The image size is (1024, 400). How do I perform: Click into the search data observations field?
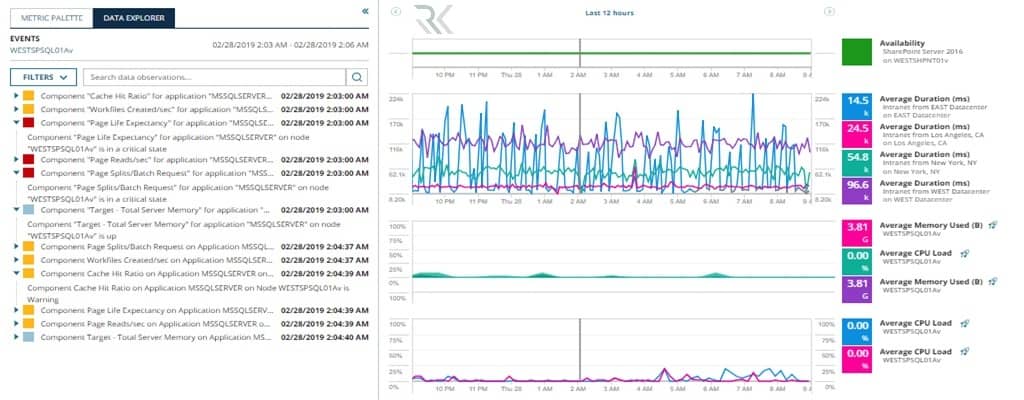[x=213, y=77]
